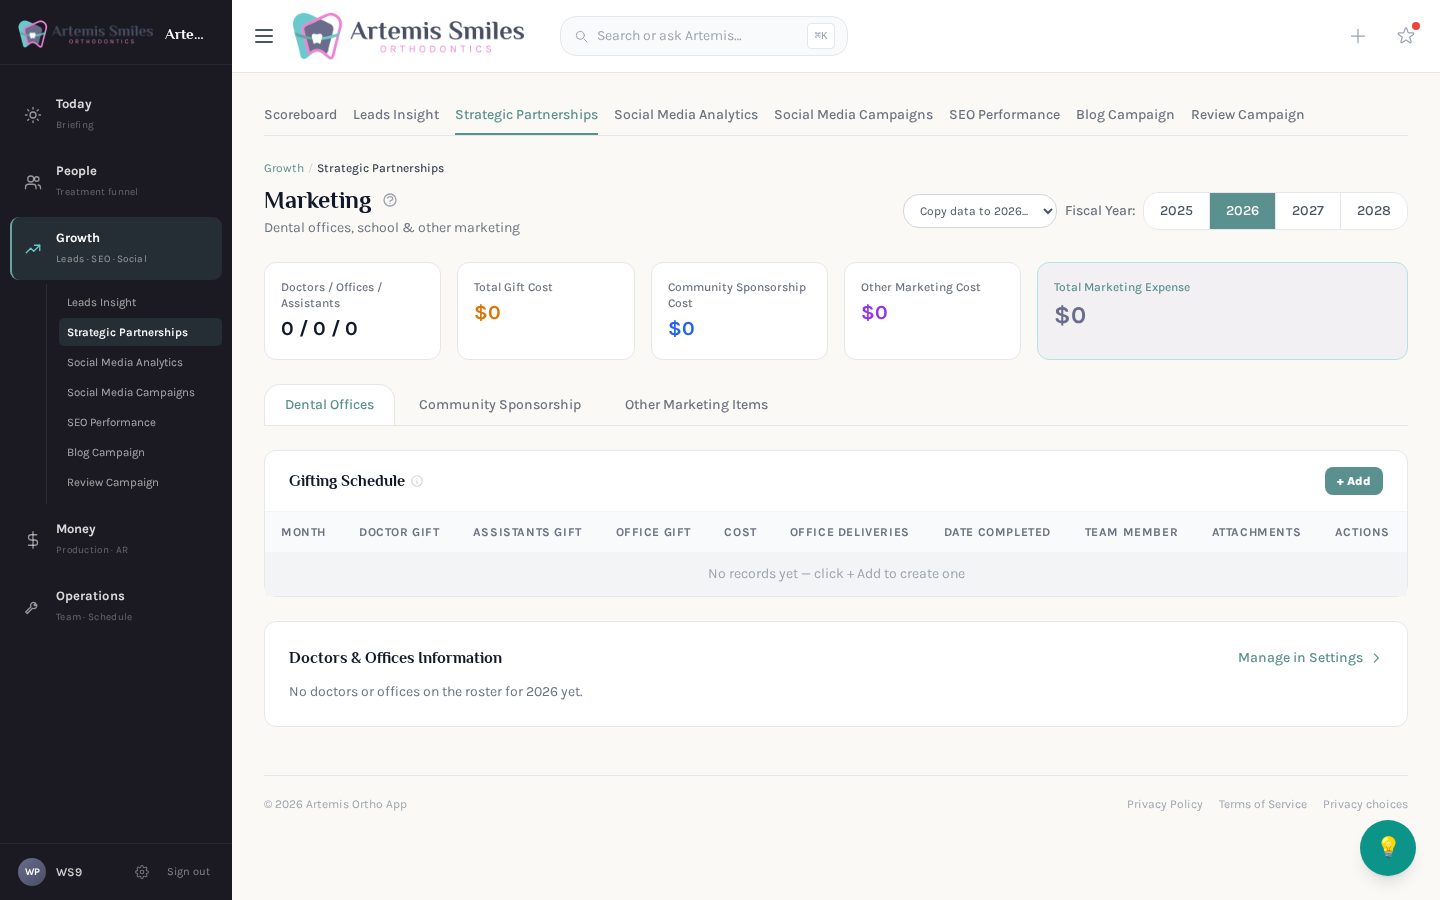Open the Strategic Partnerships top tab
Image resolution: width=1440 pixels, height=900 pixels.
click(x=526, y=115)
